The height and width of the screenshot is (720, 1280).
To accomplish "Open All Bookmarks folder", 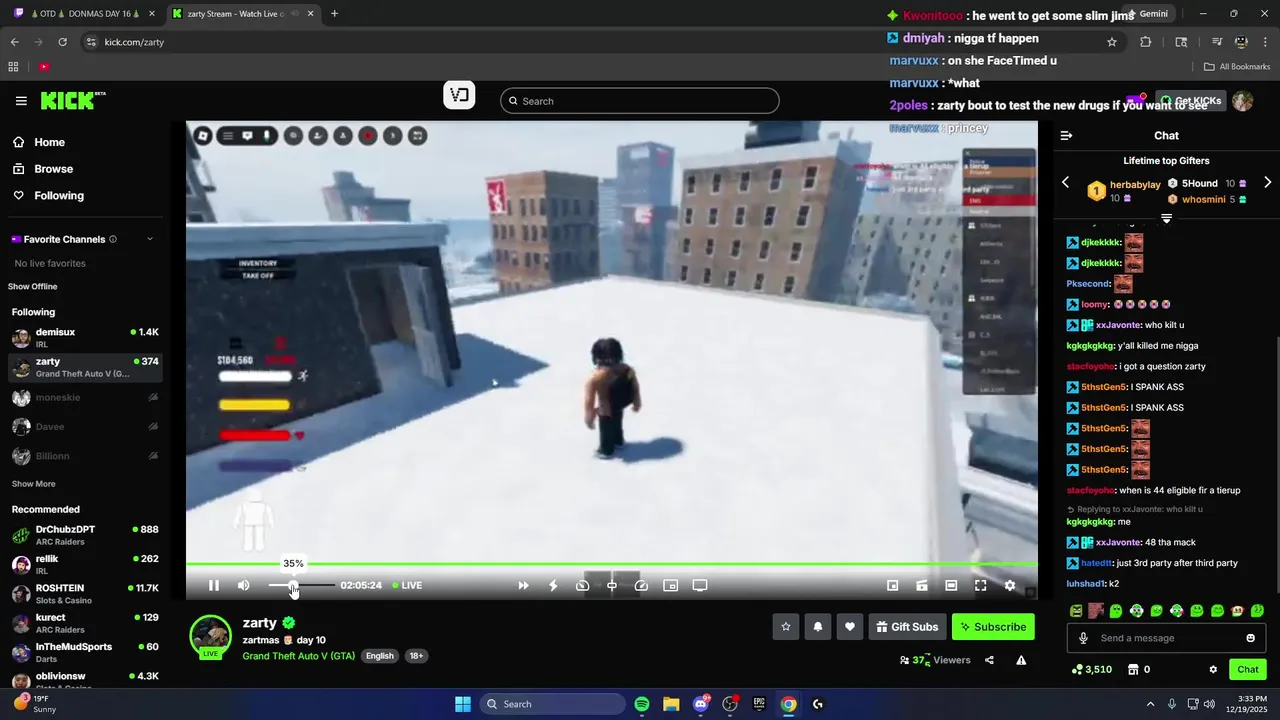I will (1237, 67).
